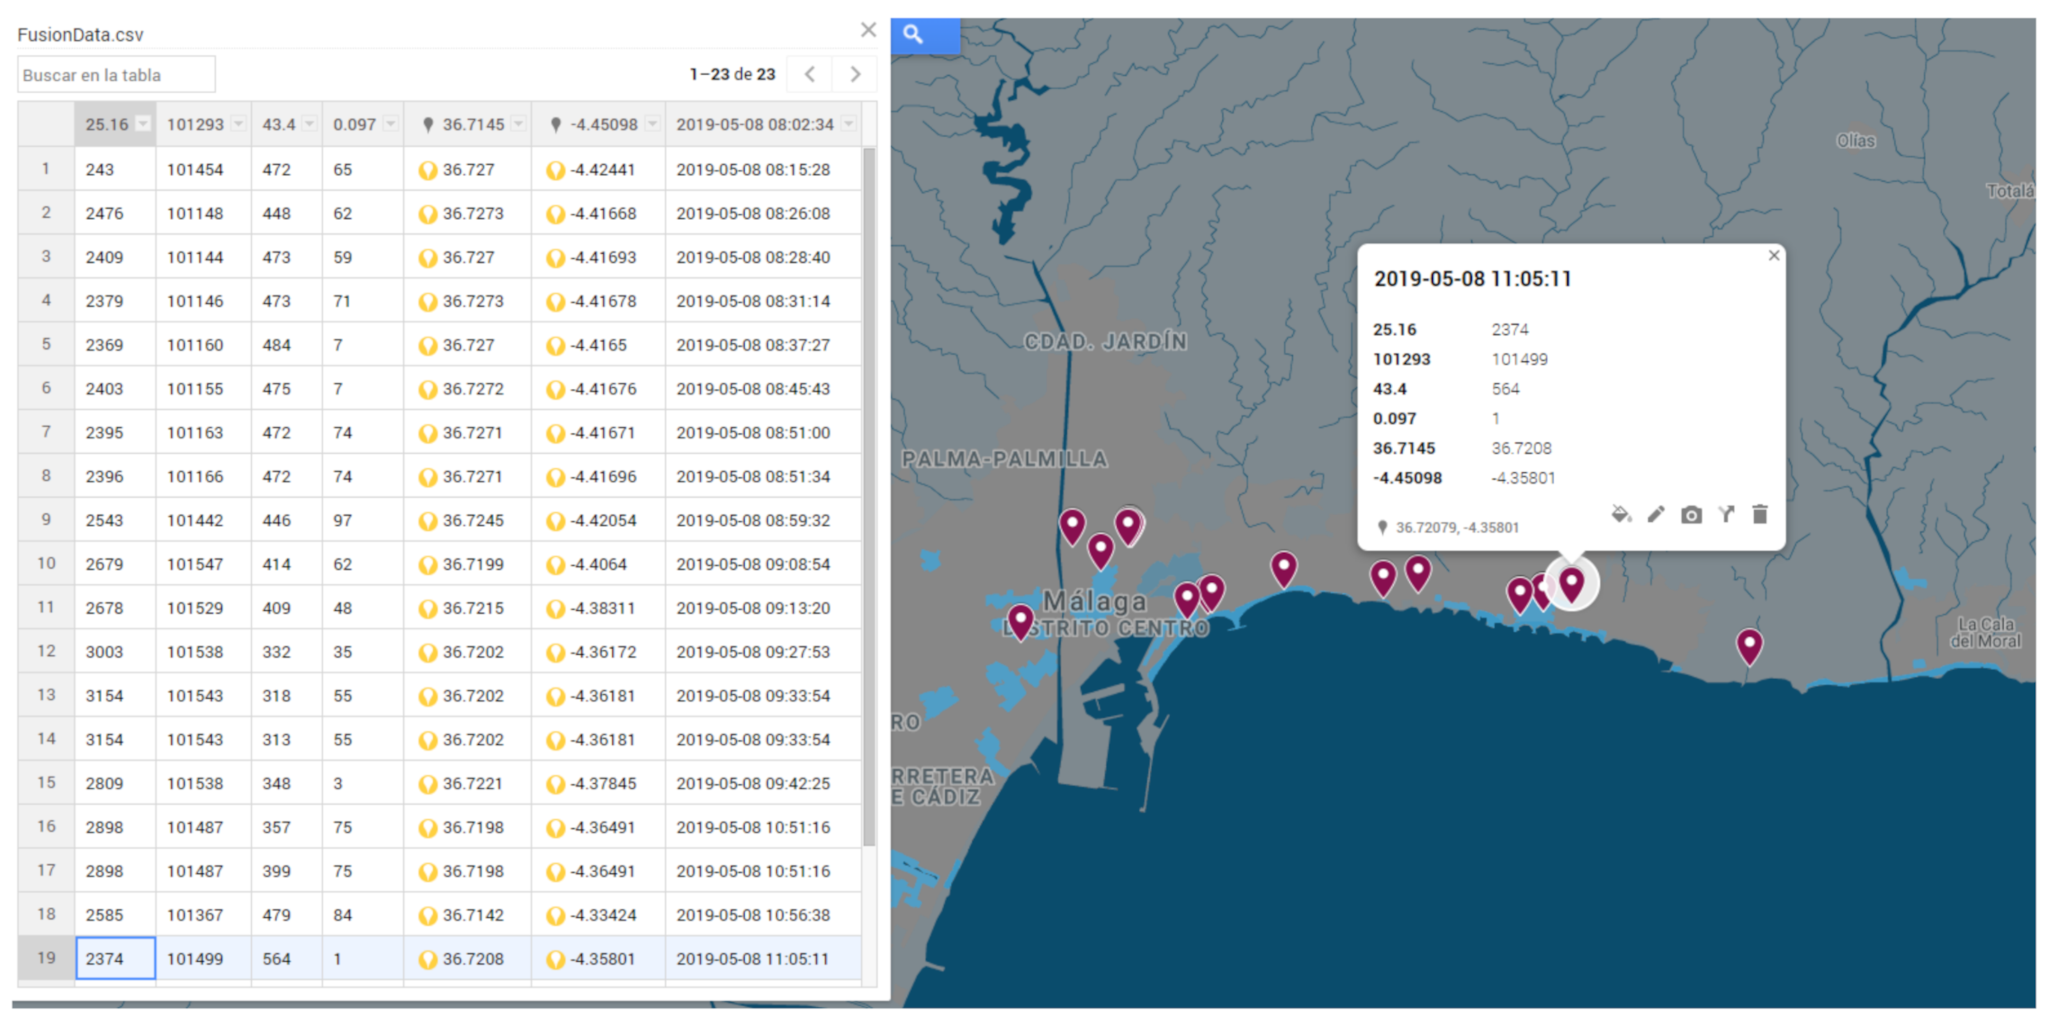Click the blue map search magnifier icon
This screenshot has height=1024, width=2050.
pyautogui.click(x=913, y=35)
